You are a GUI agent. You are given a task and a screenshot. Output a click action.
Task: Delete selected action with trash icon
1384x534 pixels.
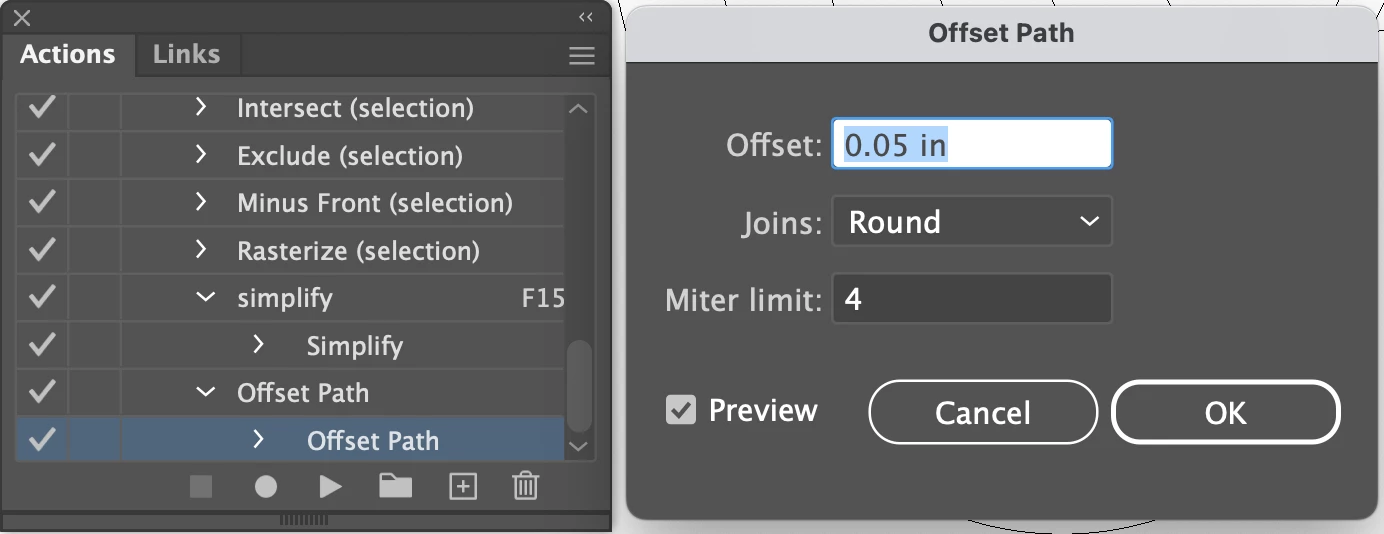point(526,486)
